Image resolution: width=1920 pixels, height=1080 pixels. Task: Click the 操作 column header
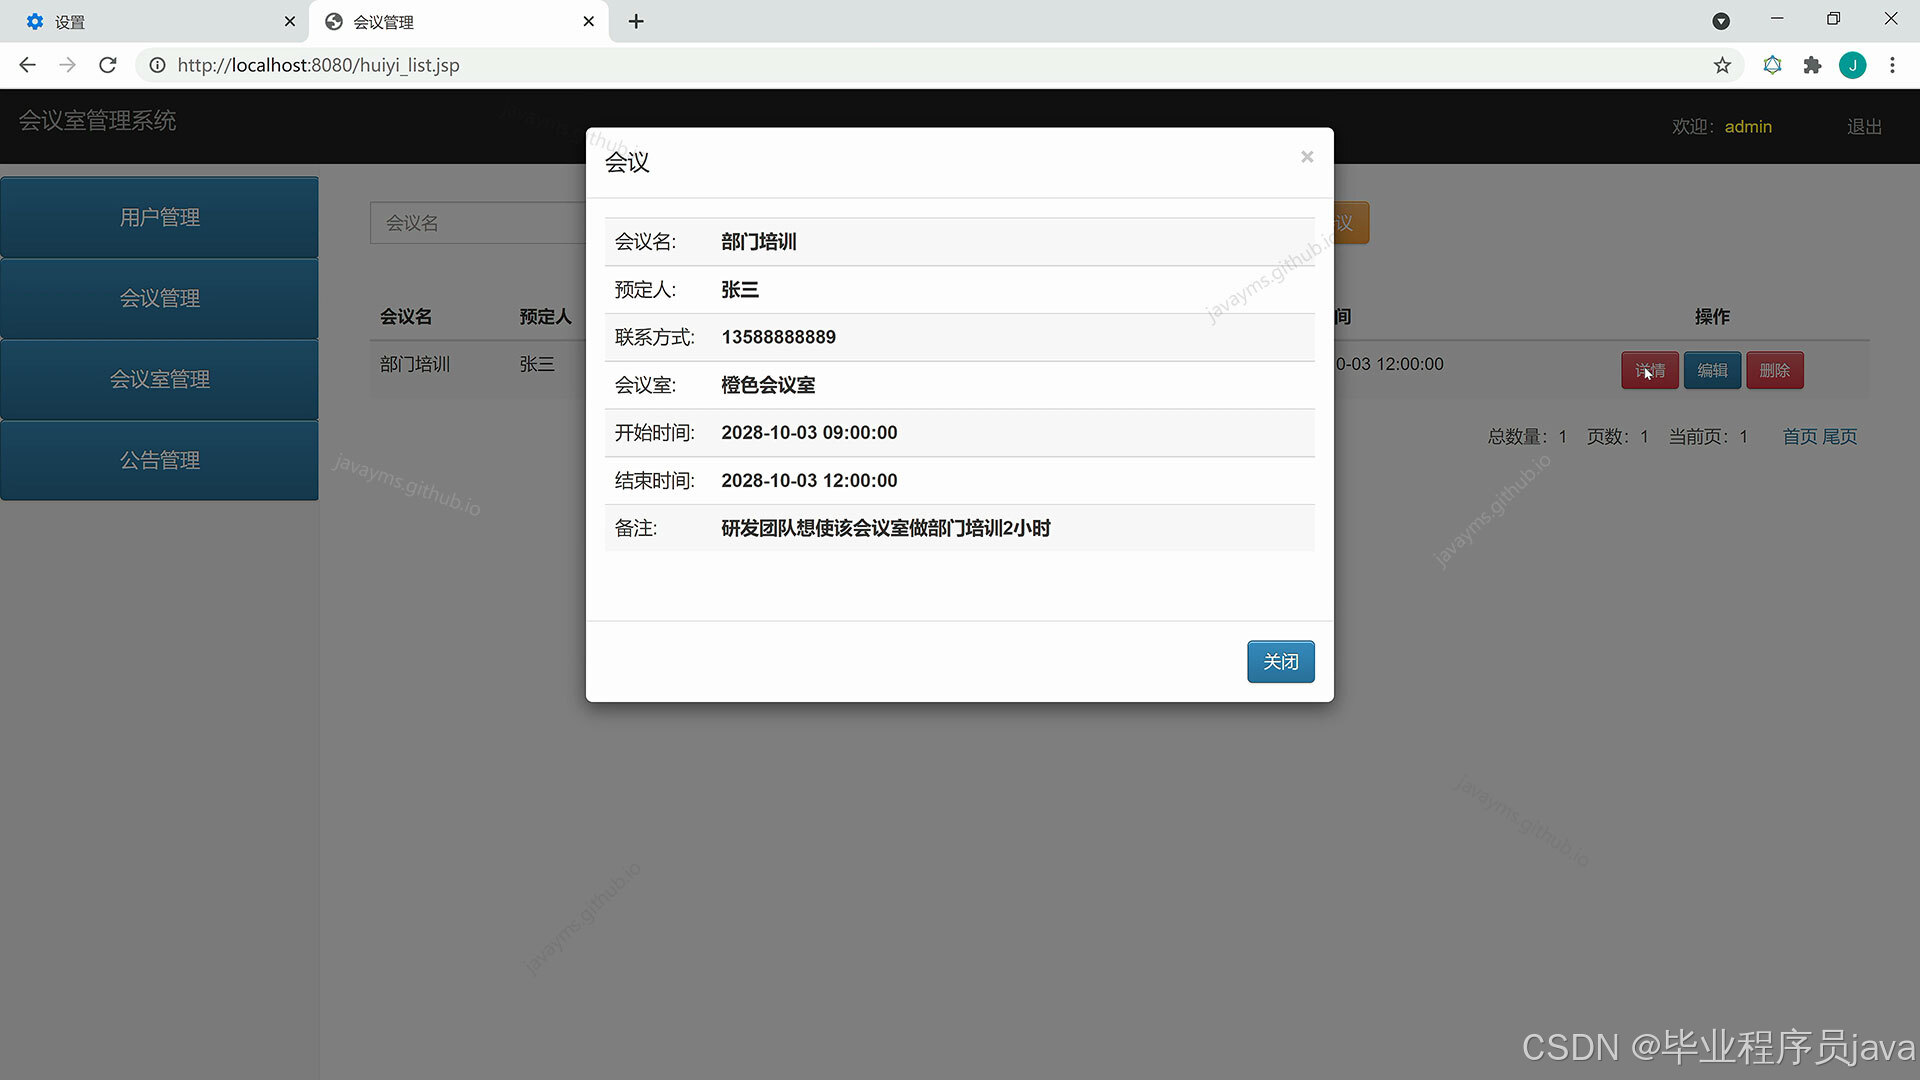1712,316
